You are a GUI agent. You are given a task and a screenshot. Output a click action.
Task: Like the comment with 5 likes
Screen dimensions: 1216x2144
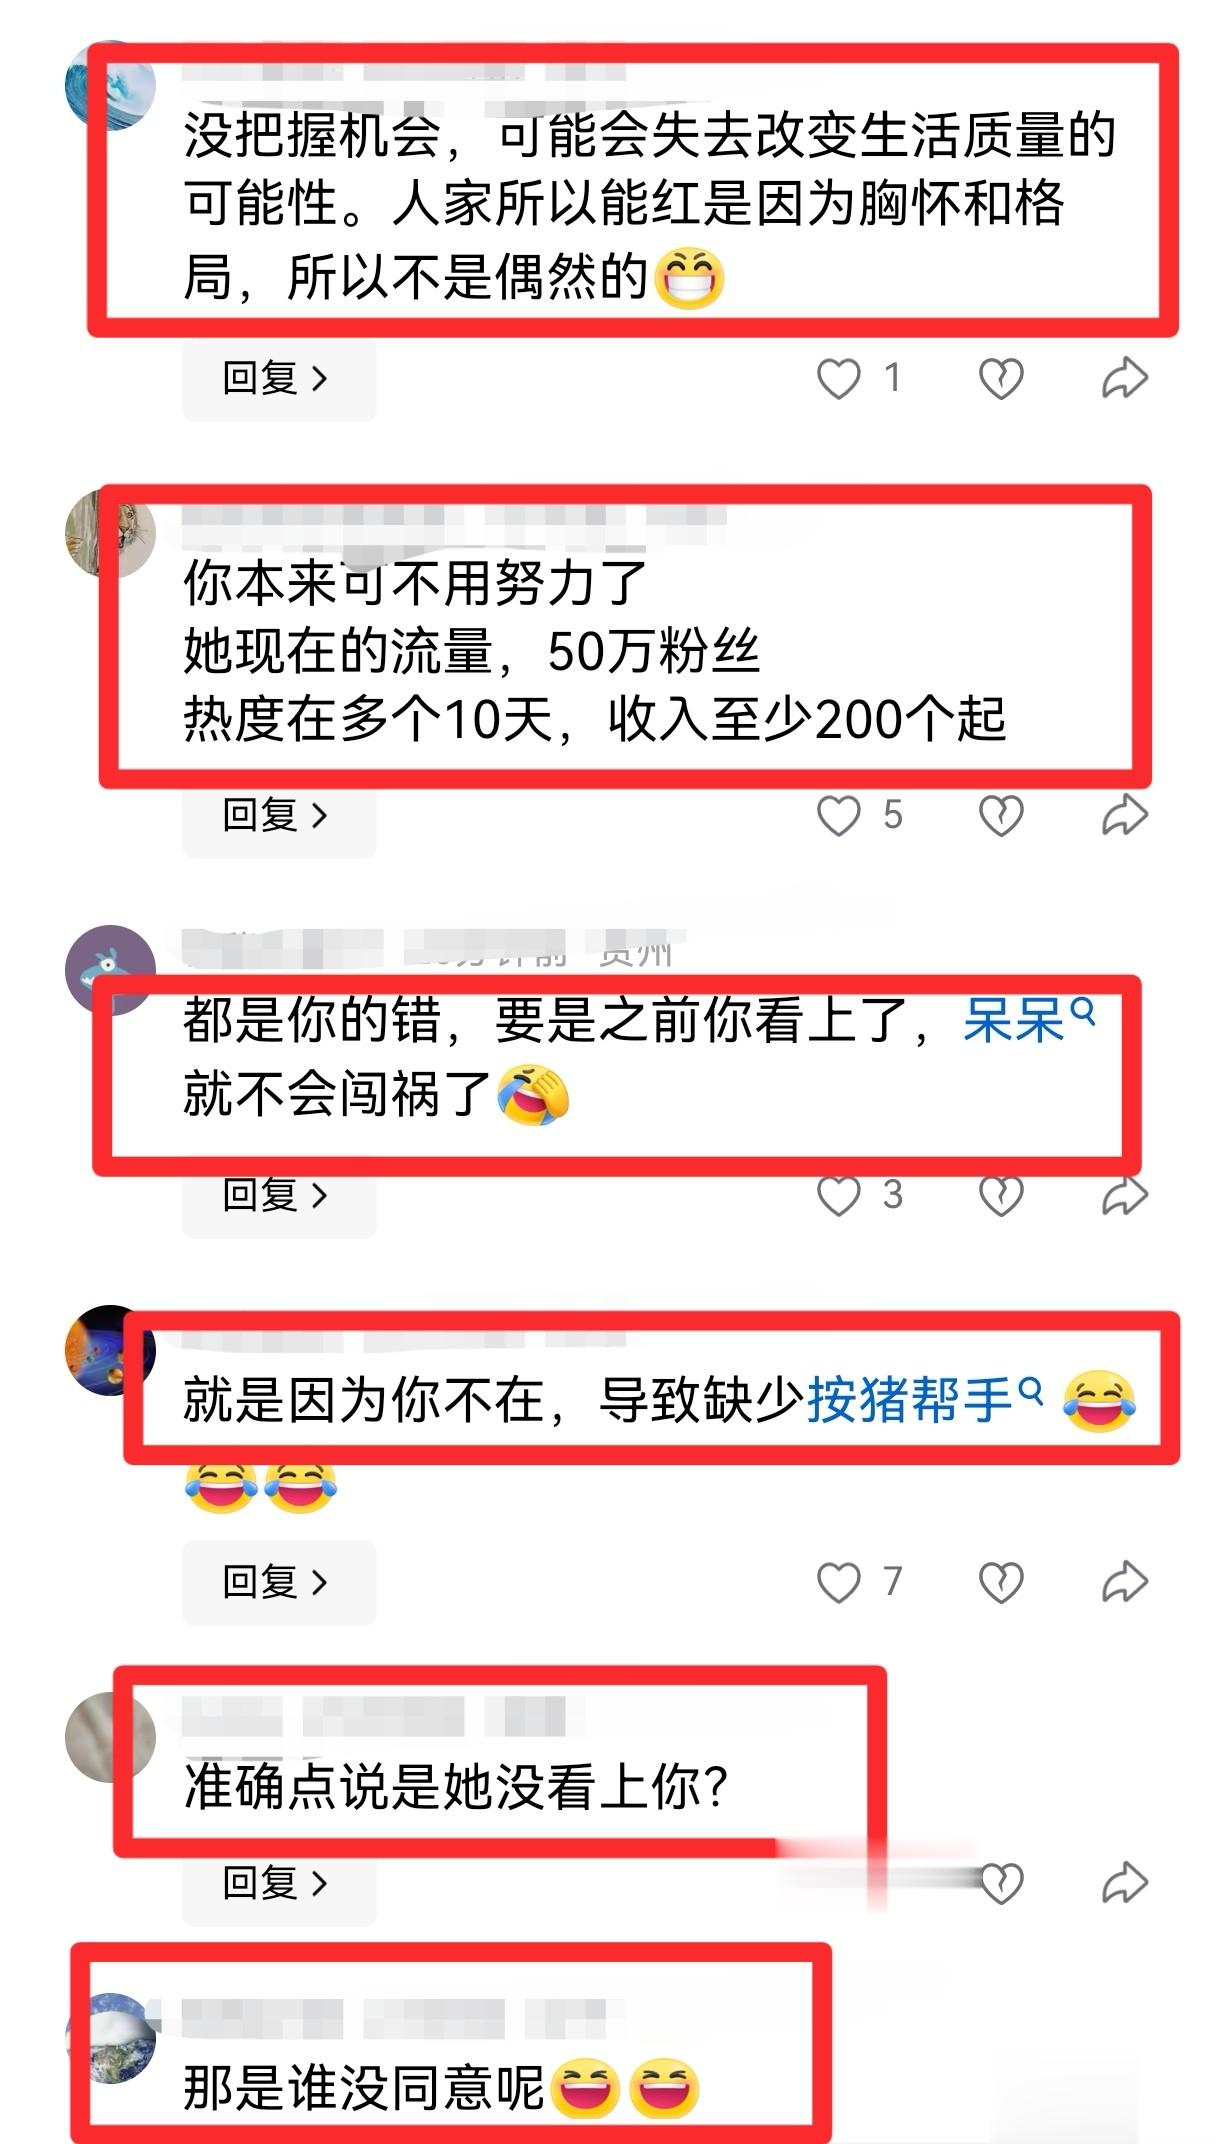pyautogui.click(x=838, y=816)
